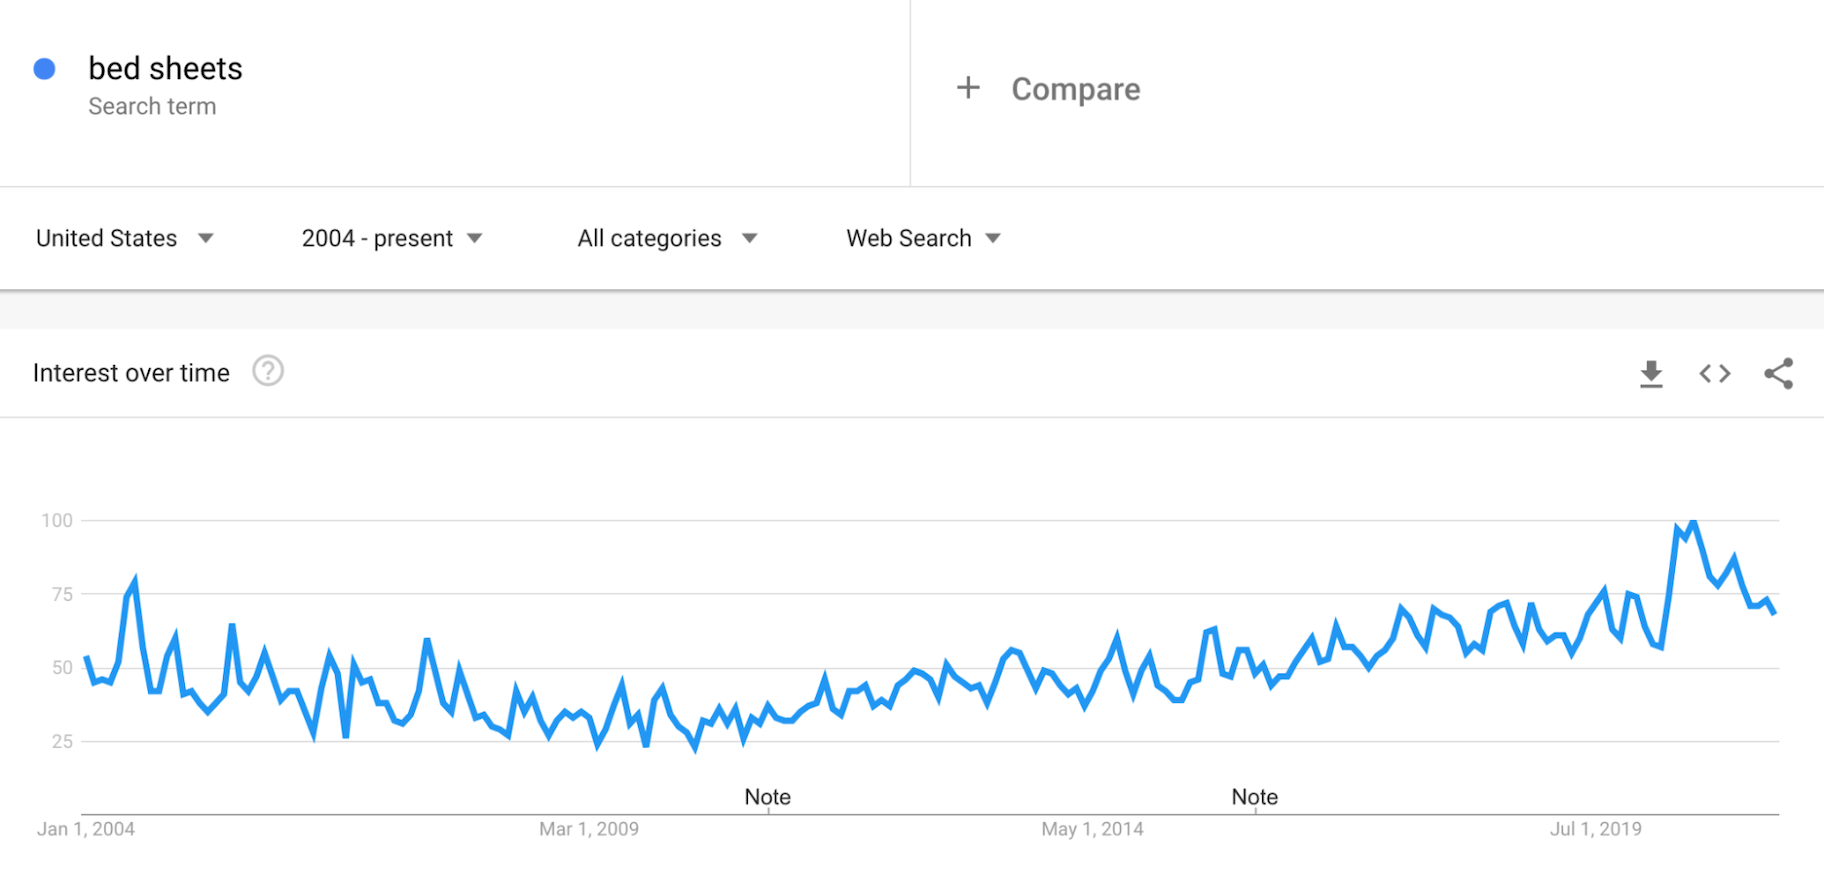Open the All categories dropdown

click(667, 238)
